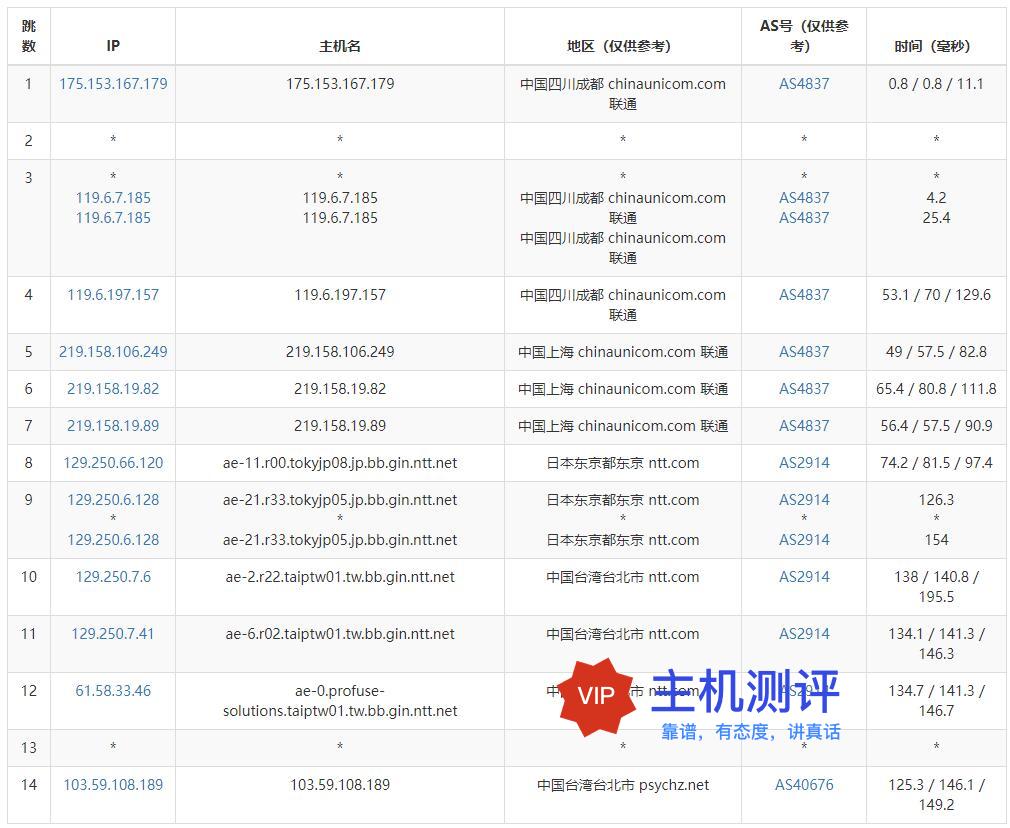1010x828 pixels.
Task: Select the time value 0.8 / 0.8 / 11.1
Action: point(936,84)
